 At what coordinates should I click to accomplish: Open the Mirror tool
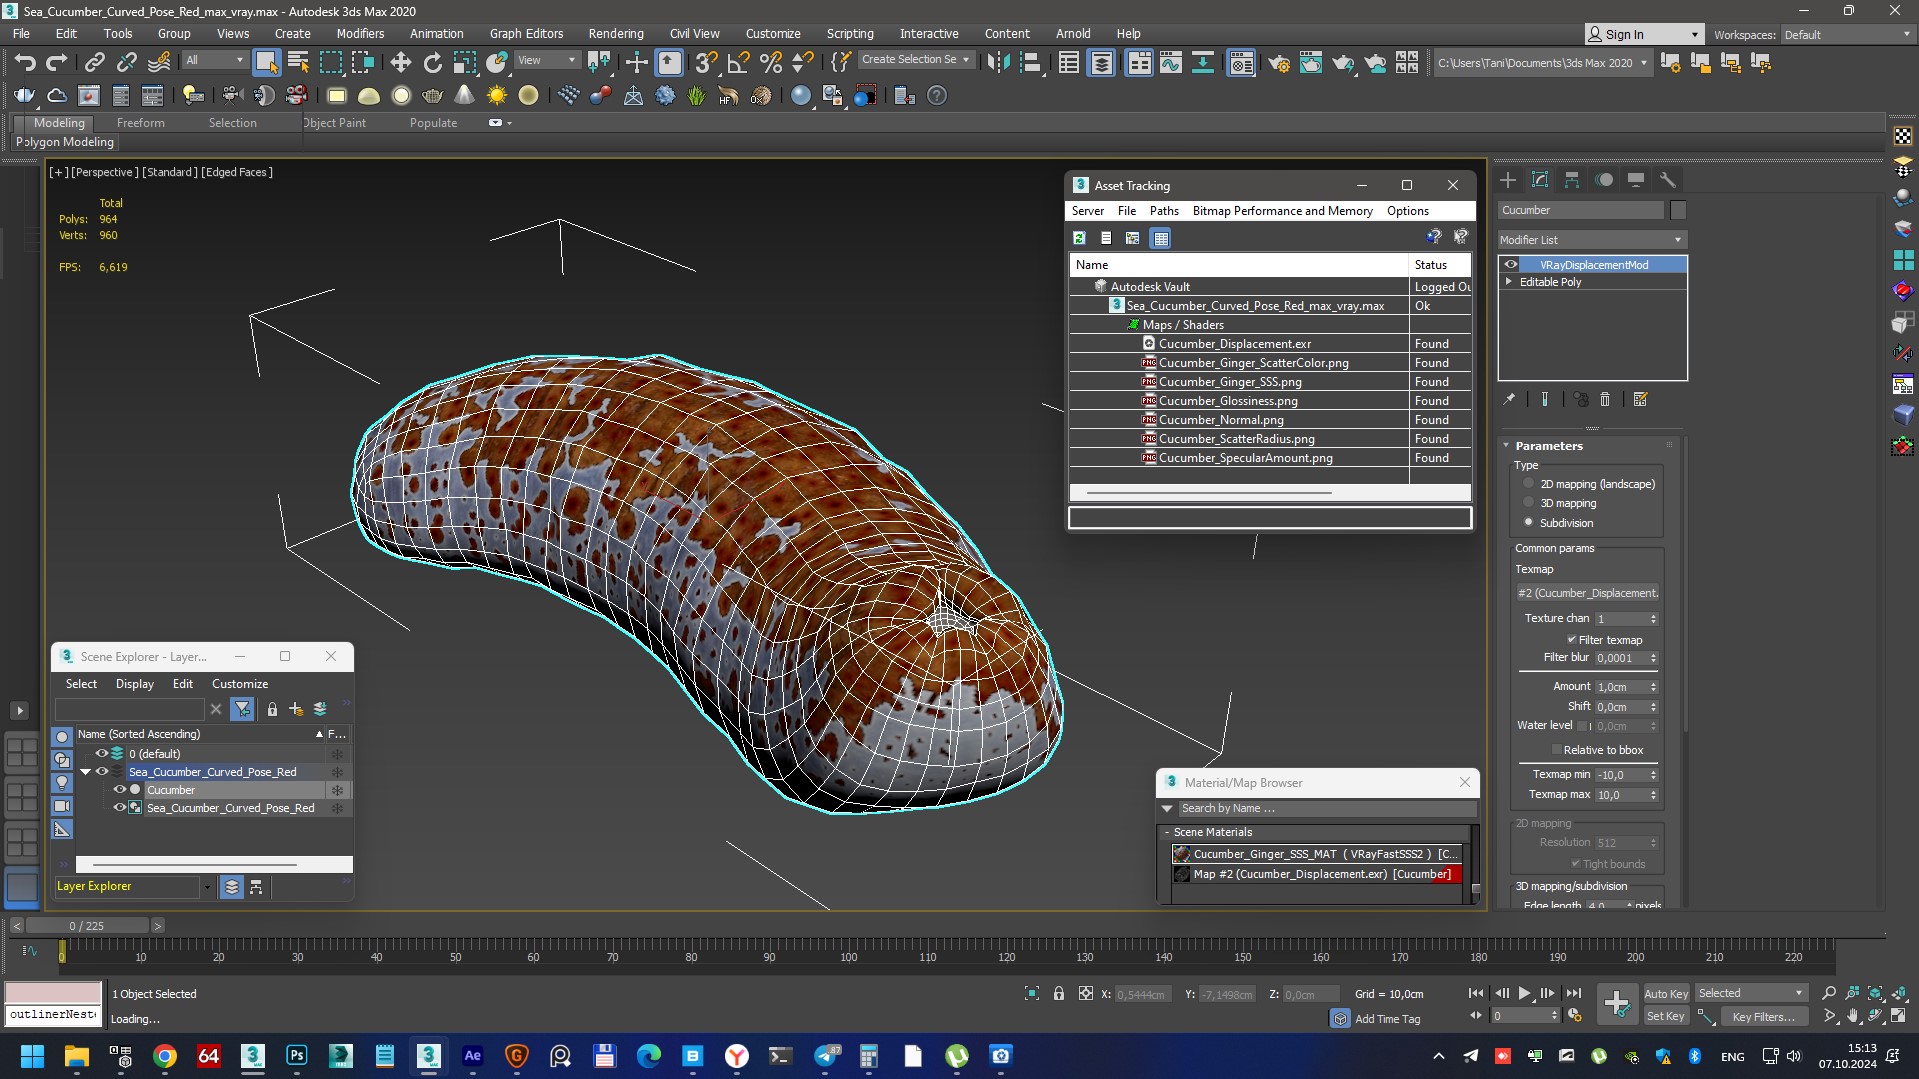coord(998,62)
